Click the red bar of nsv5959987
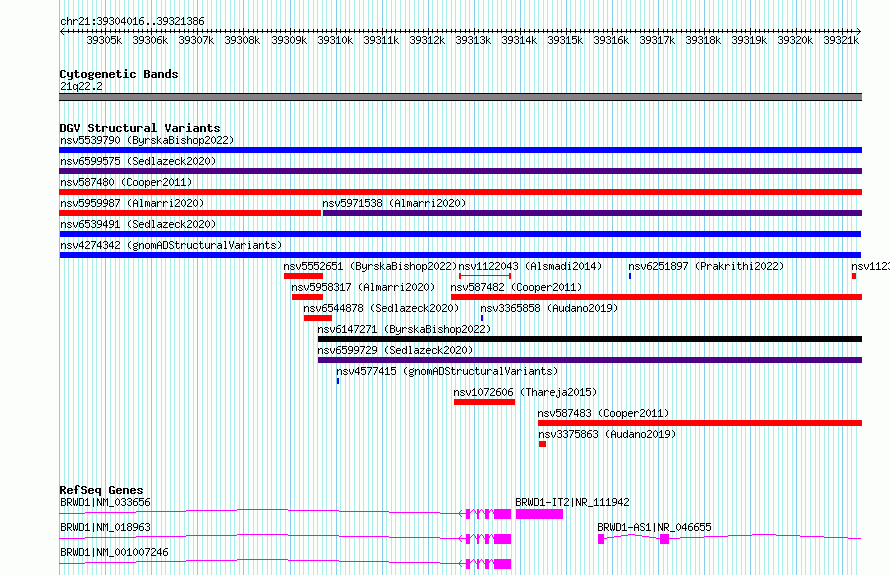 tap(190, 213)
